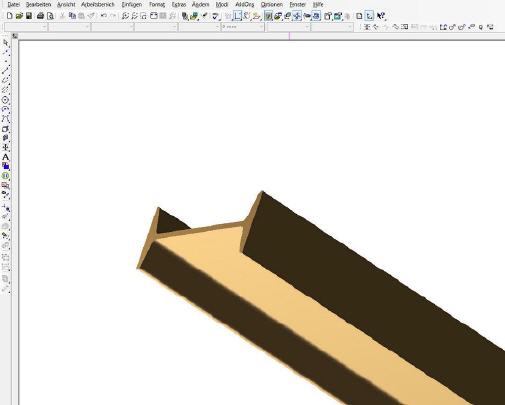Select the Text tool (letter A)
505x405 pixels.
5,157
